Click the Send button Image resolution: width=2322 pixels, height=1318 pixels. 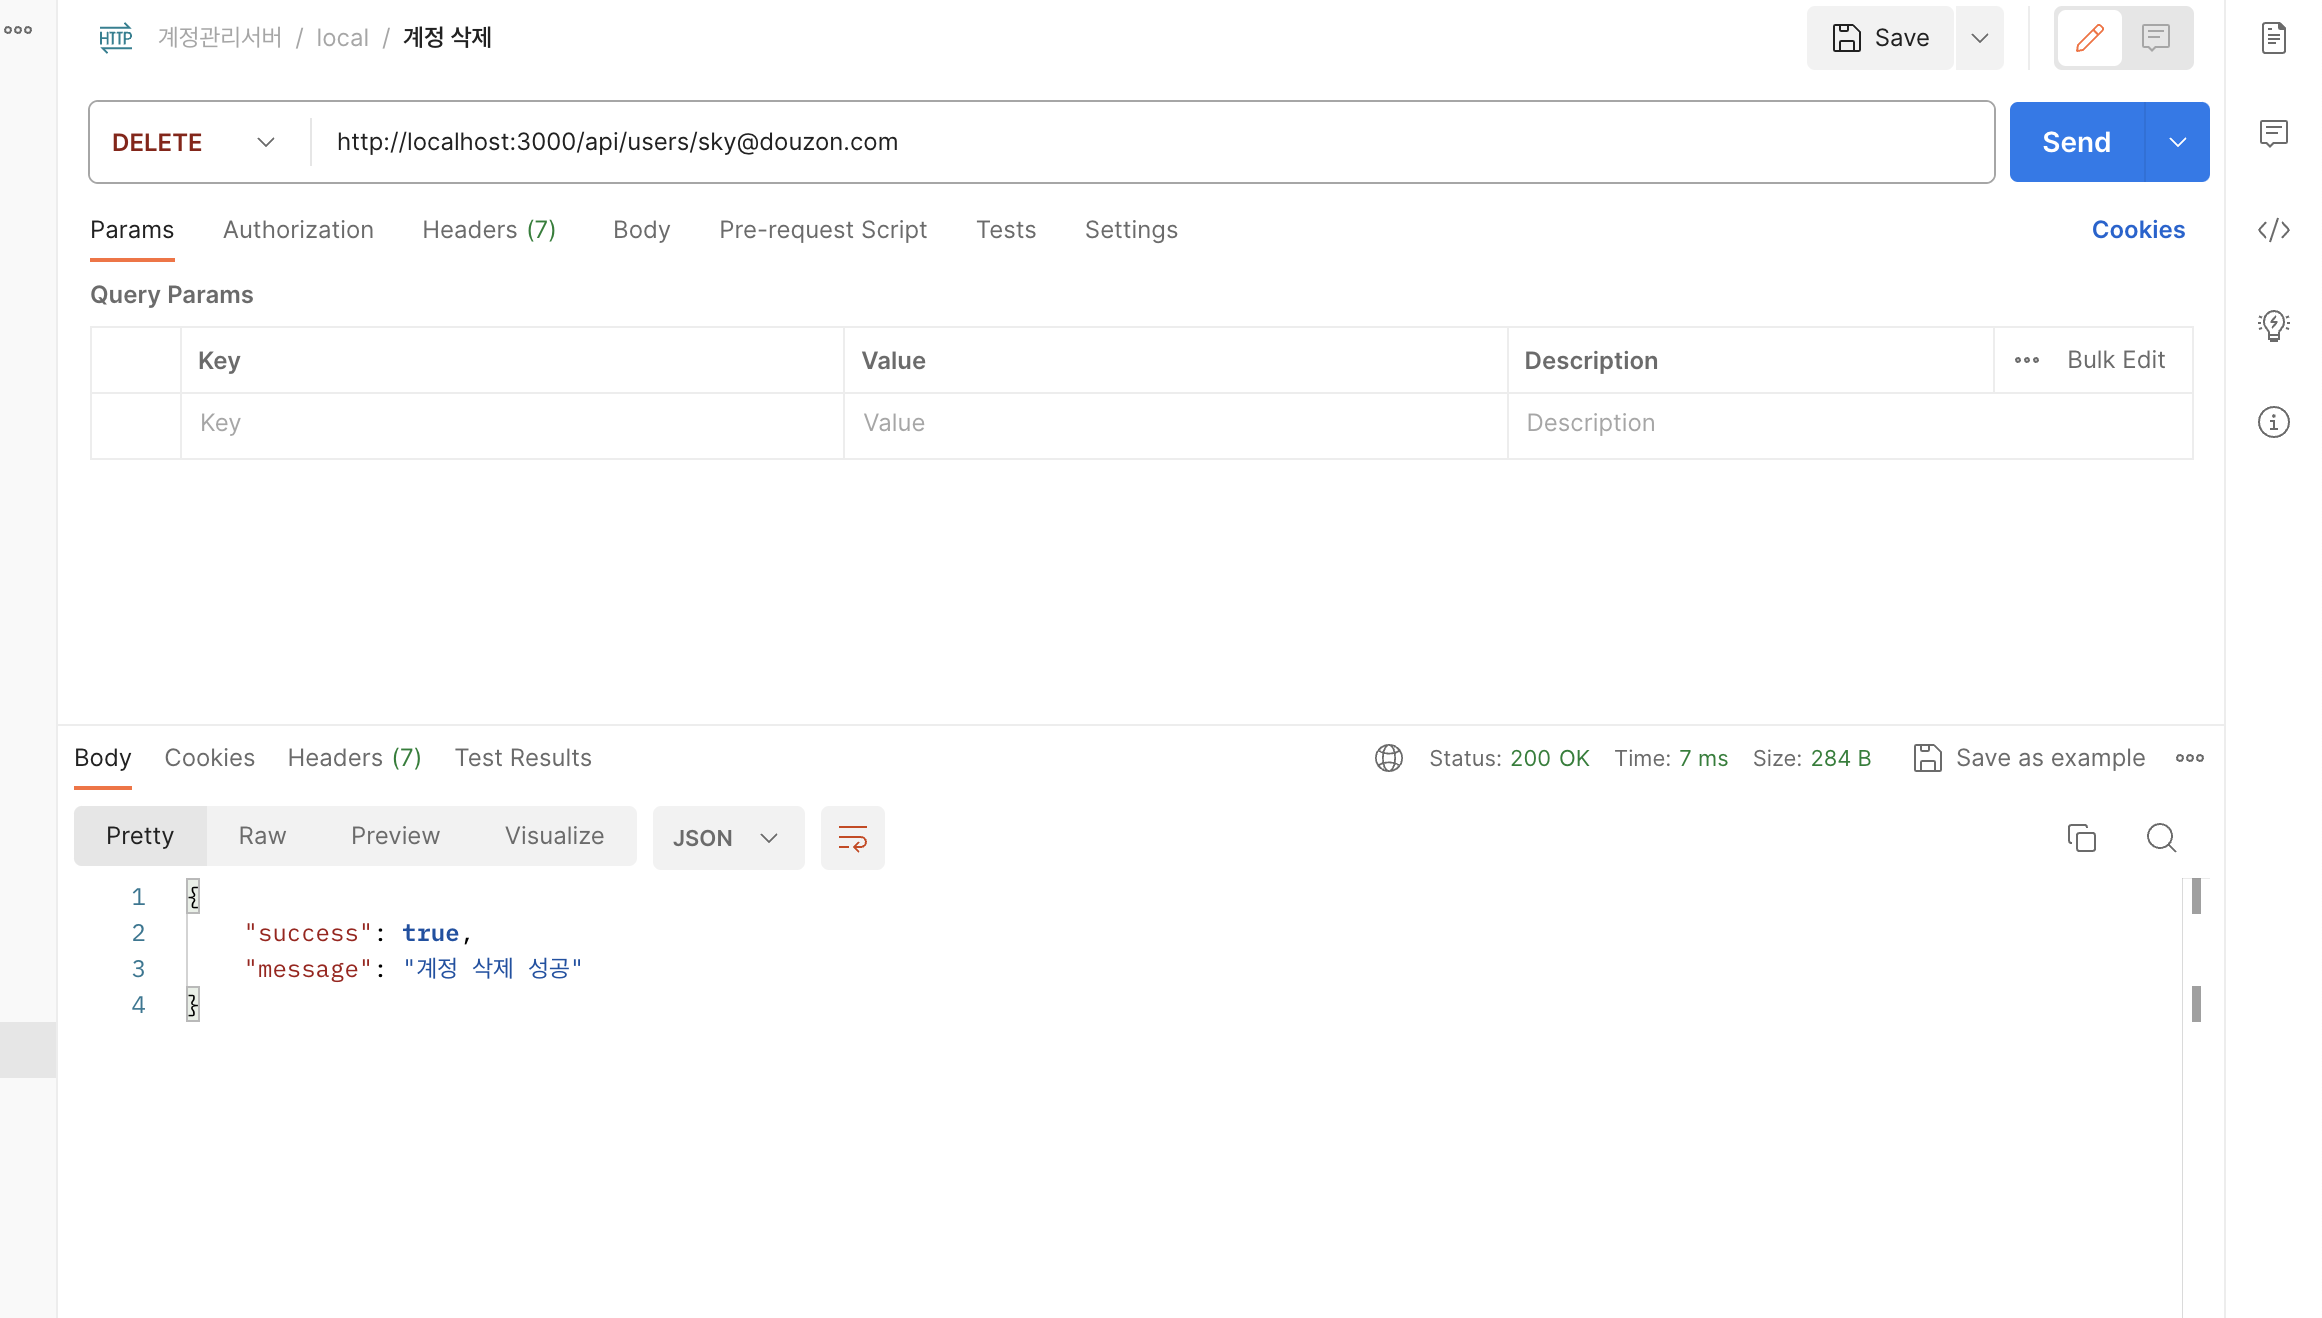(2076, 142)
